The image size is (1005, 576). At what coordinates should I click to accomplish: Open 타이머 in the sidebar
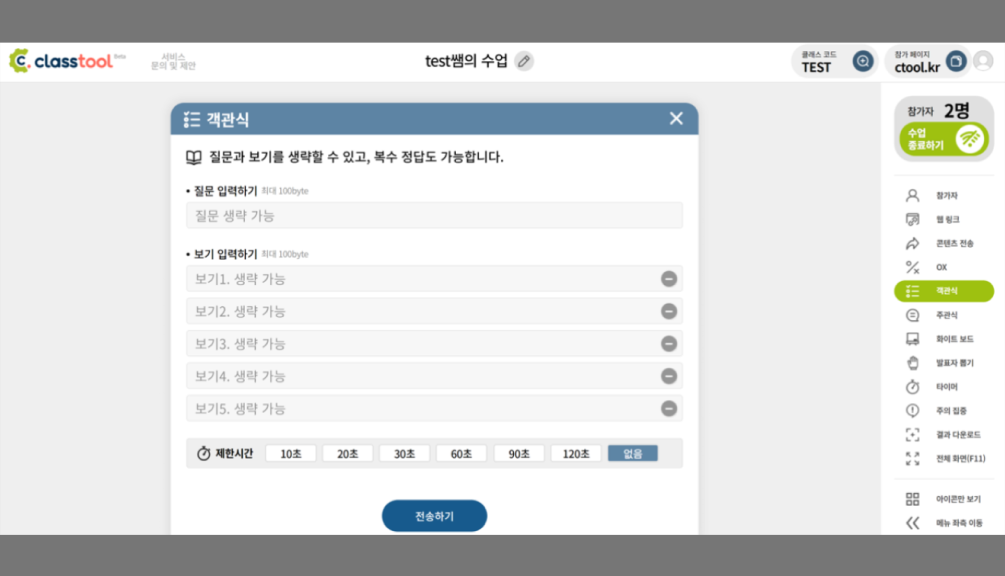click(943, 387)
